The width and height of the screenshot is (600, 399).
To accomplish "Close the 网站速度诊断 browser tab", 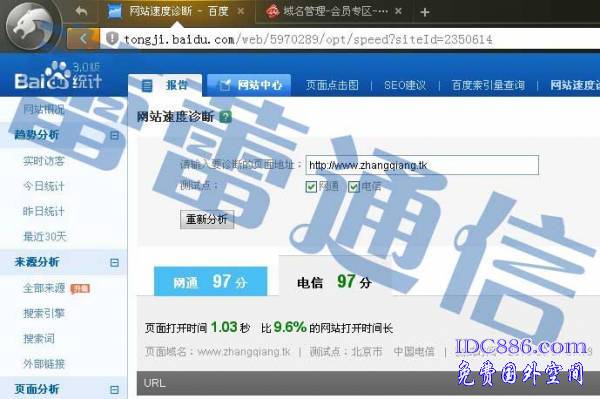I will tap(240, 11).
